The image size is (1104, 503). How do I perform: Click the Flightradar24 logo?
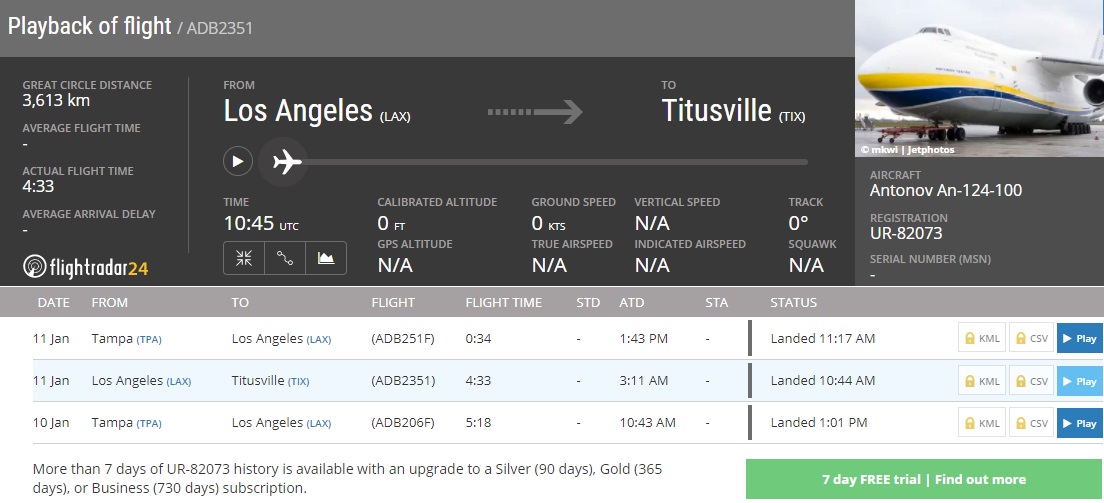86,266
